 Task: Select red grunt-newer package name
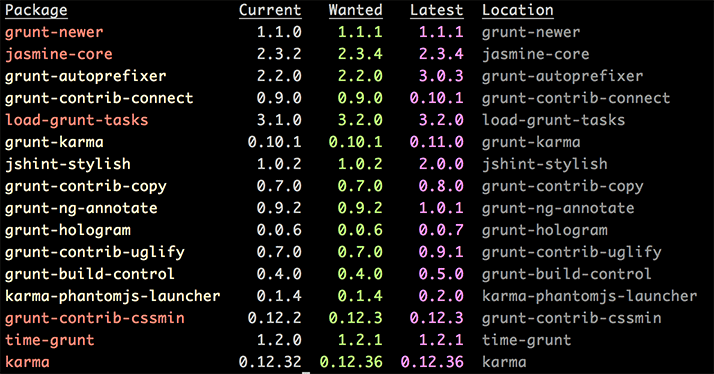coord(54,32)
